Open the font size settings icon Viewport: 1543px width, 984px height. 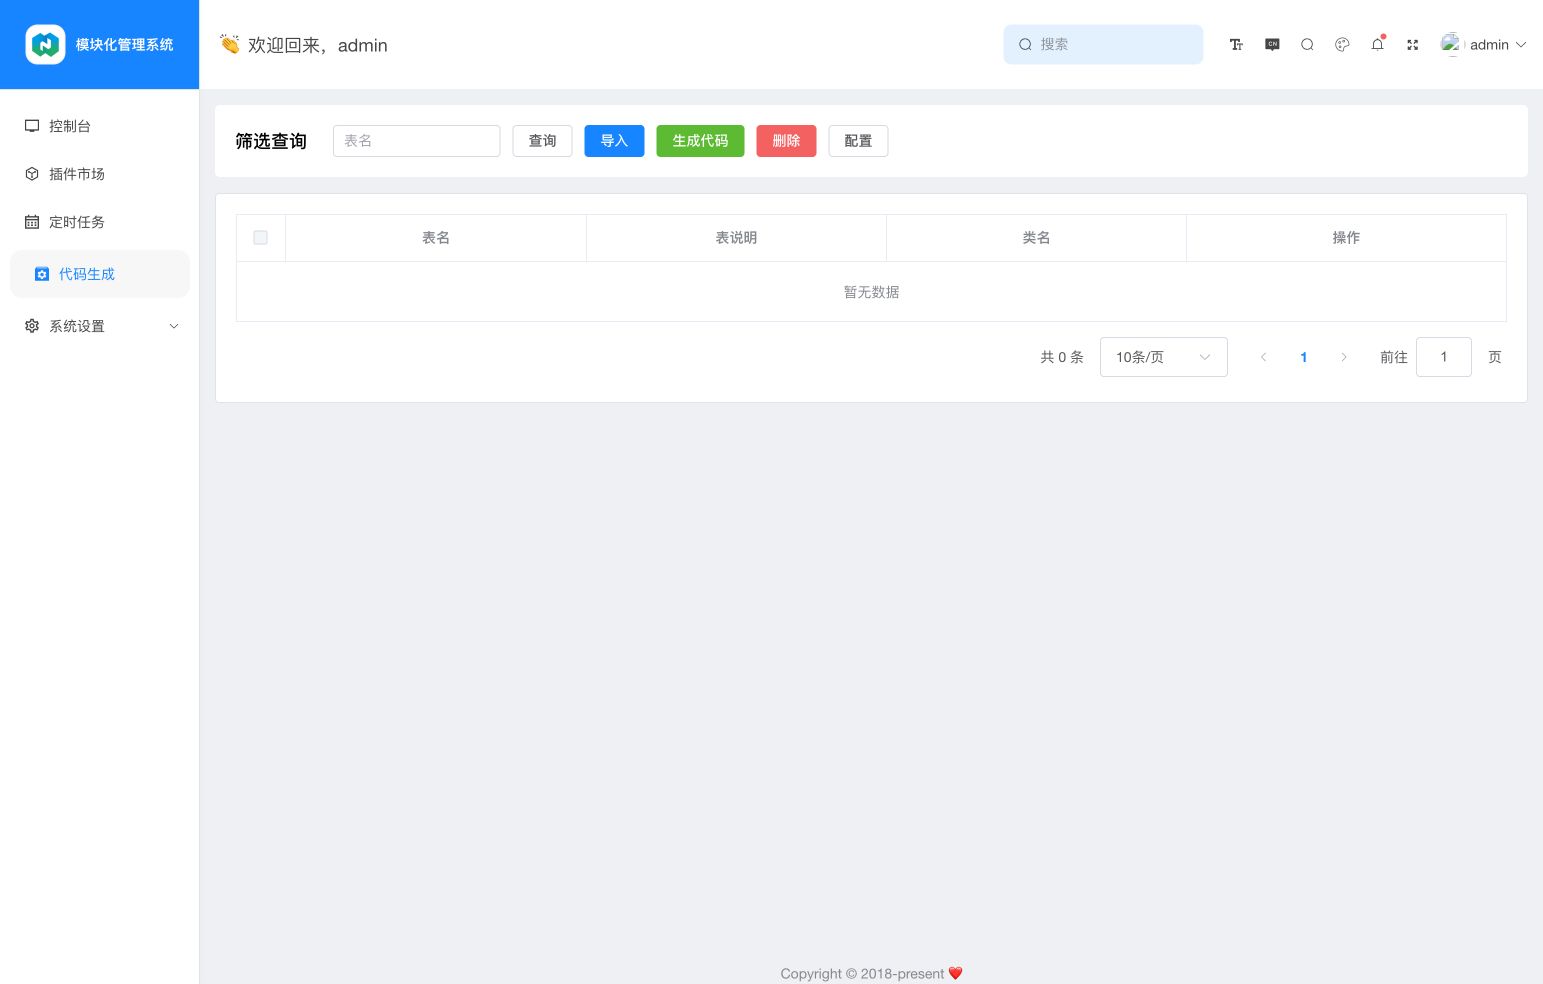point(1236,44)
